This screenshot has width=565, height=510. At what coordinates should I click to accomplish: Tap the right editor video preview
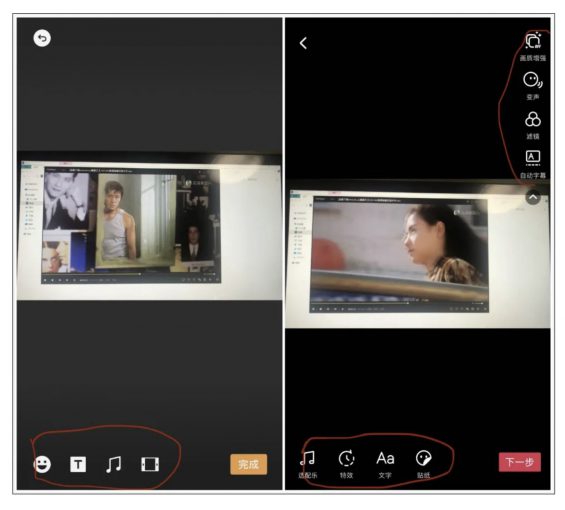pyautogui.click(x=418, y=254)
